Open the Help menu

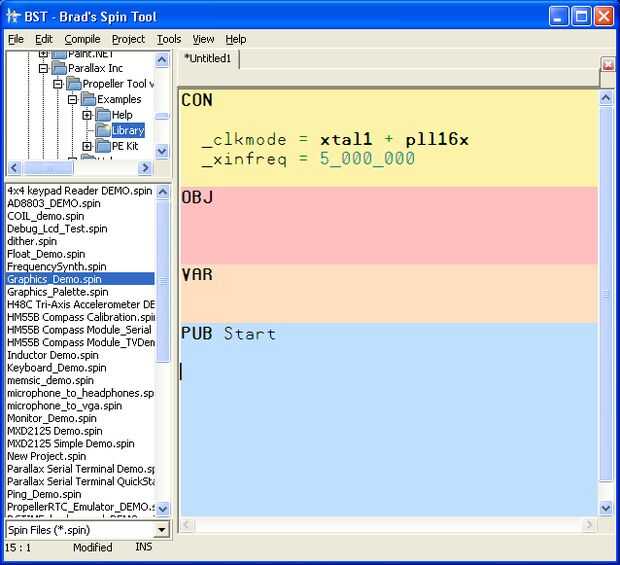[236, 39]
